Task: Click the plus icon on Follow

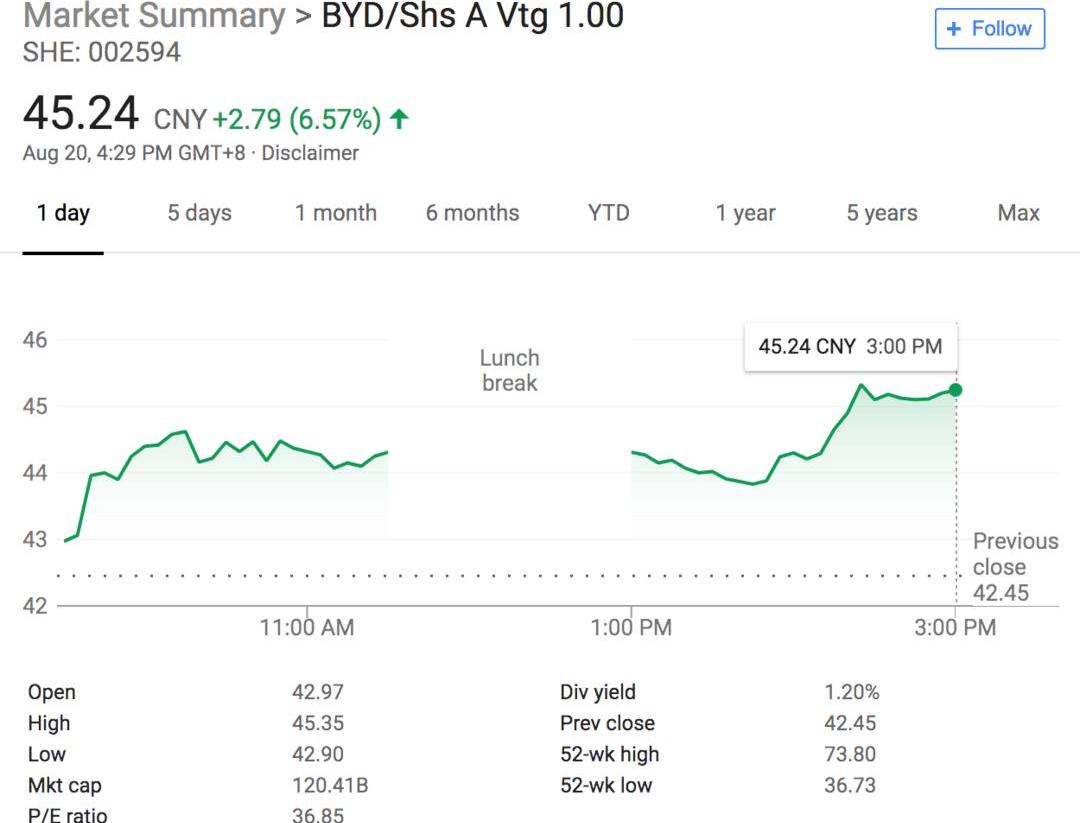Action: click(x=954, y=29)
